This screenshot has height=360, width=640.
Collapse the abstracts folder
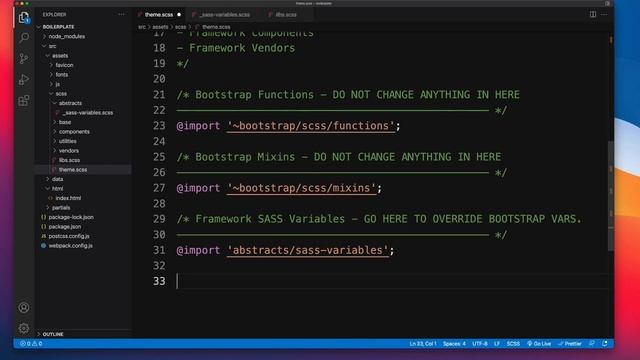(x=70, y=103)
